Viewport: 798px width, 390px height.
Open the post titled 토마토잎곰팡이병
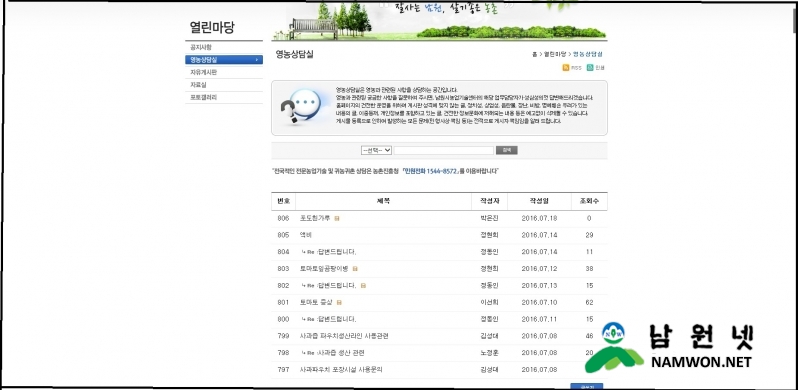tap(324, 268)
